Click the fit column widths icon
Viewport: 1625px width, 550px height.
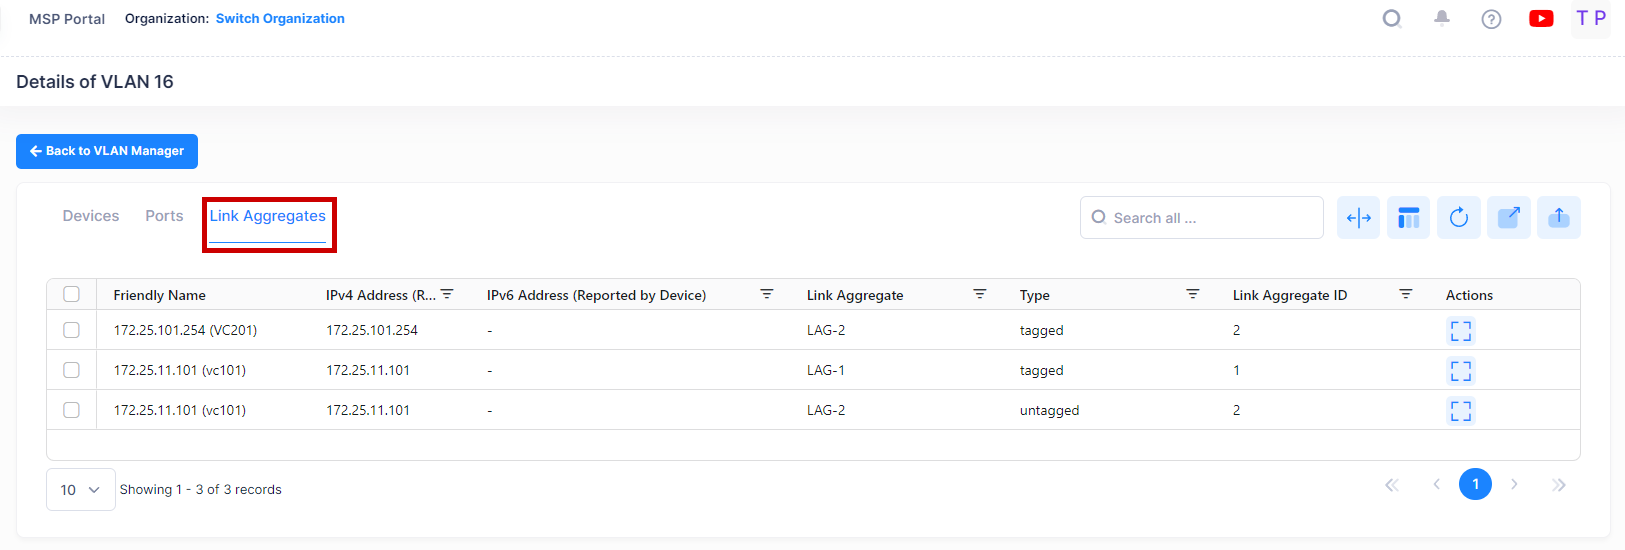[1358, 218]
